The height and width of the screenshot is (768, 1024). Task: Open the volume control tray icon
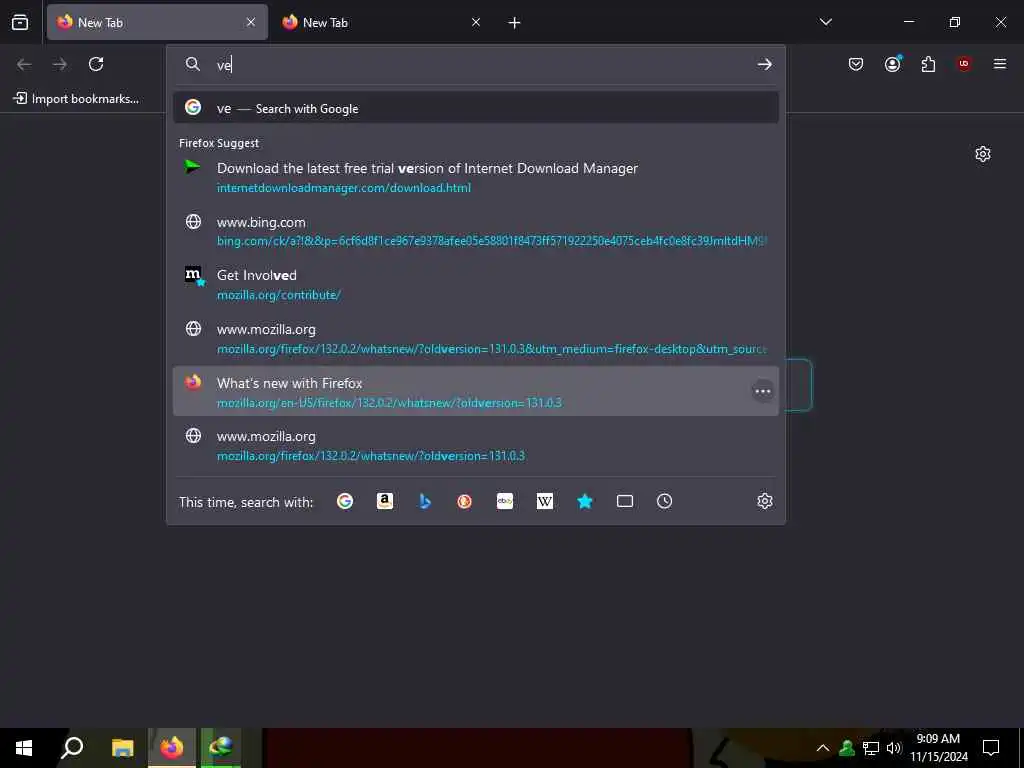coord(893,748)
